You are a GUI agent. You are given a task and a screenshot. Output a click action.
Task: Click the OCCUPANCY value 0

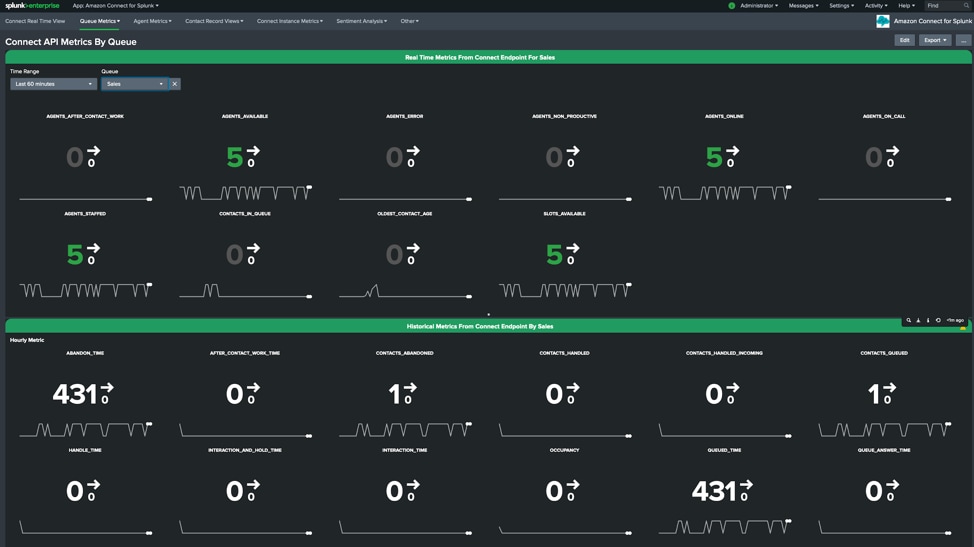click(x=554, y=492)
